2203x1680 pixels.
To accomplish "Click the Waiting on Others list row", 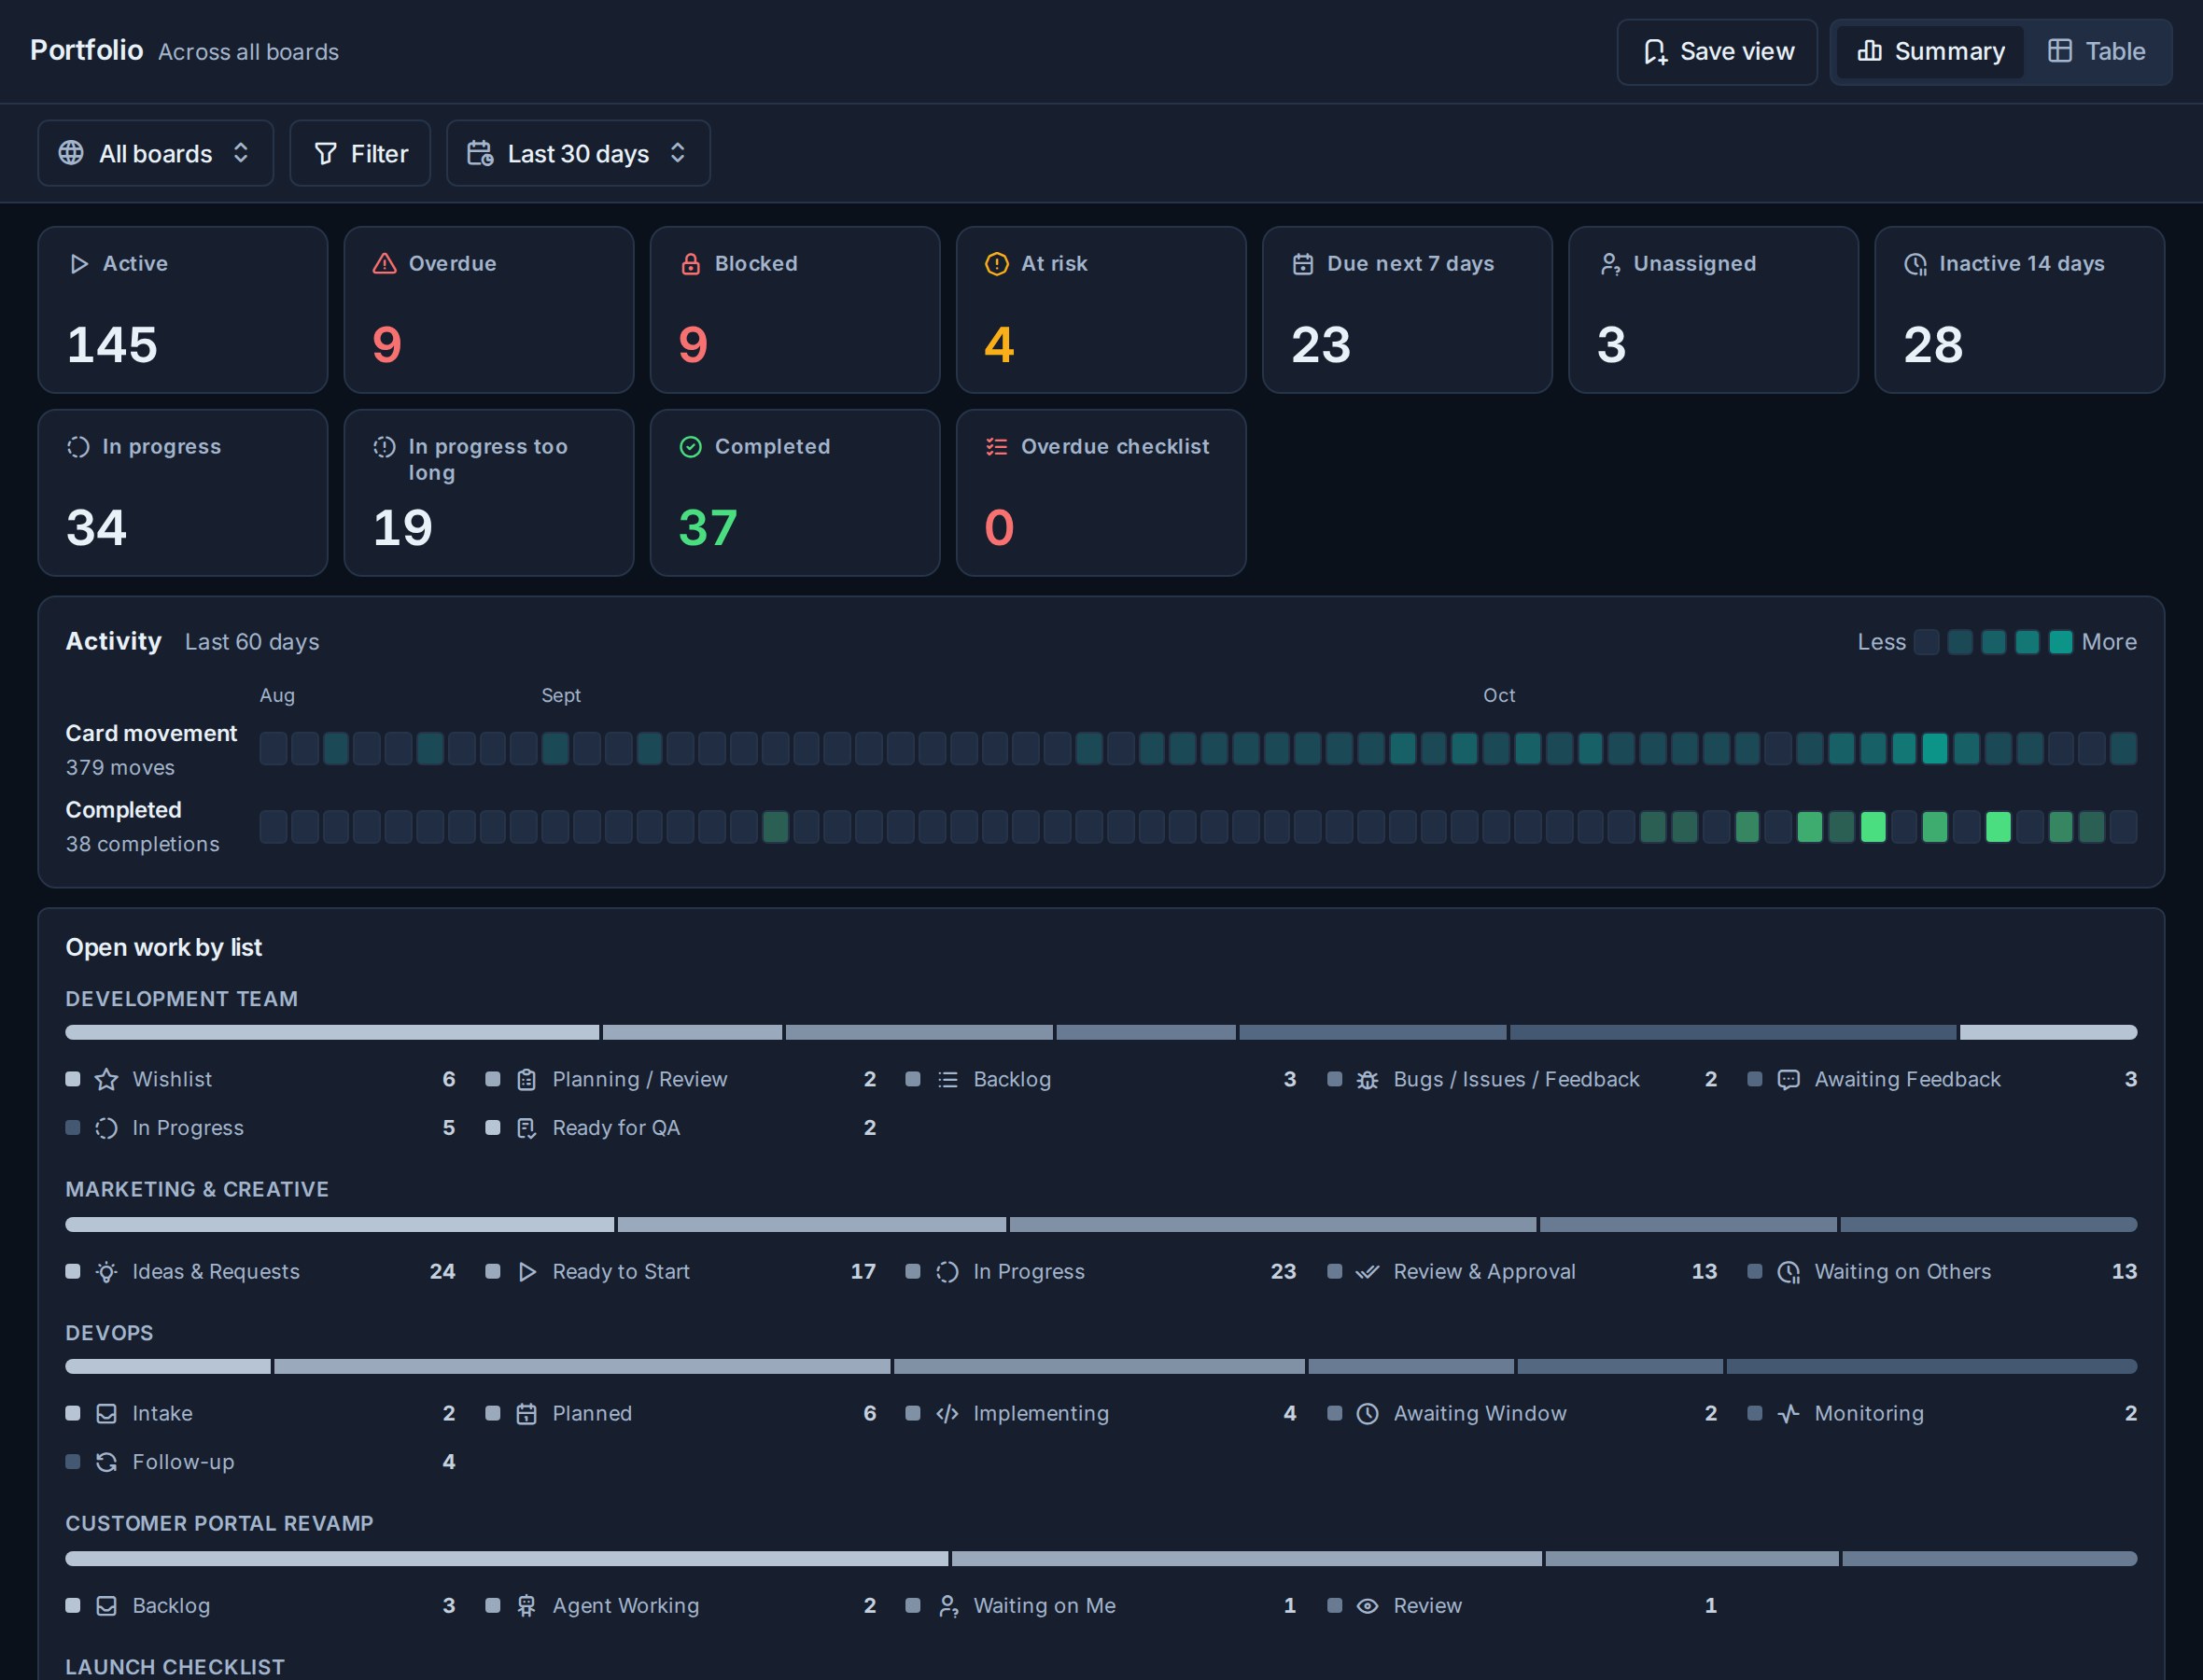I will coord(1942,1272).
